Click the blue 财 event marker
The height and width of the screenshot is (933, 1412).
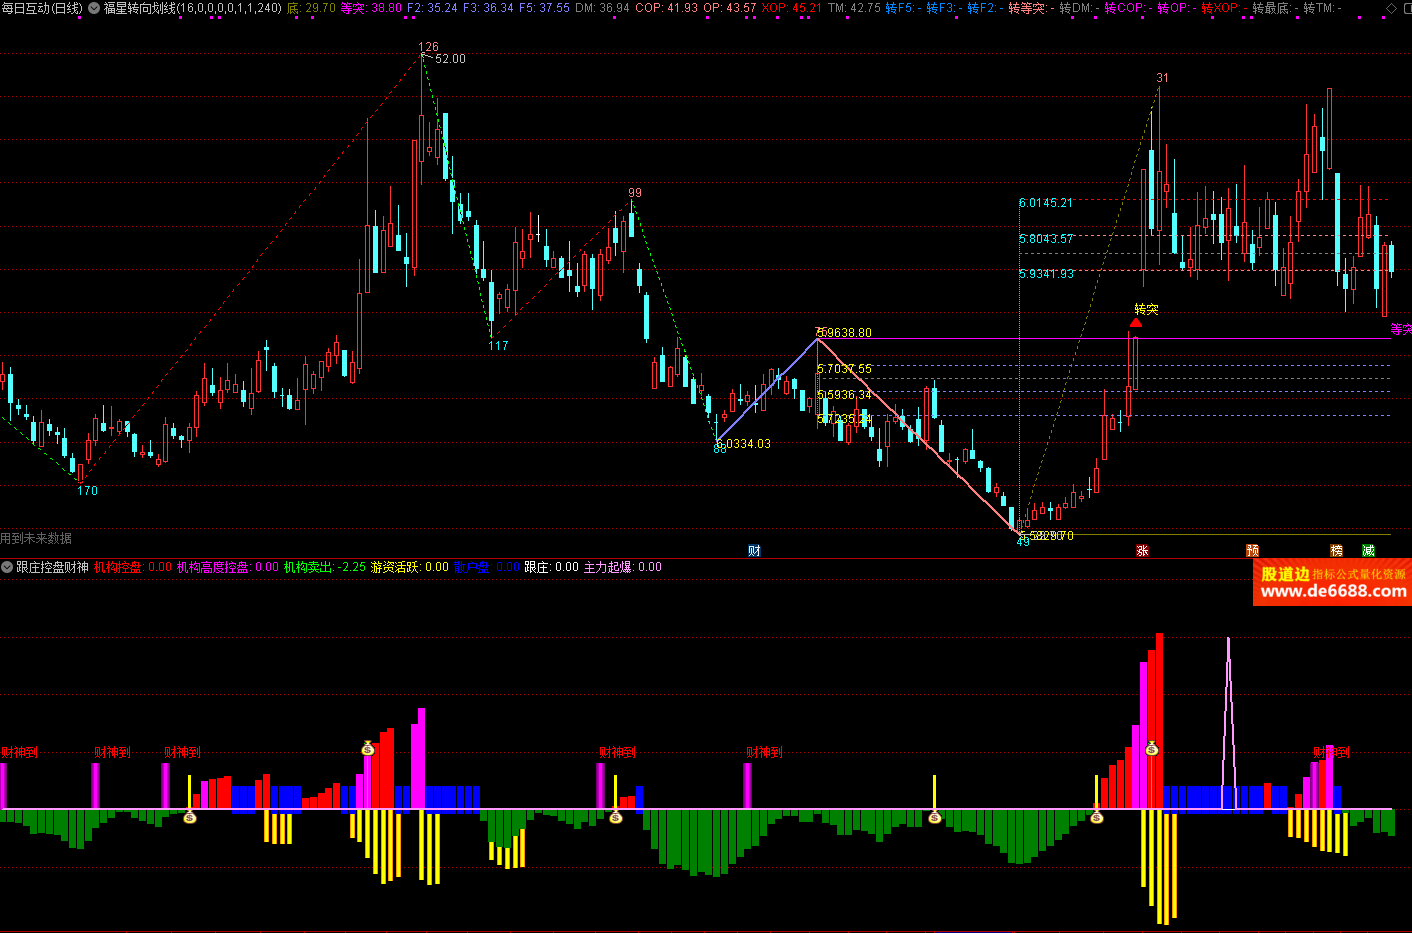754,551
